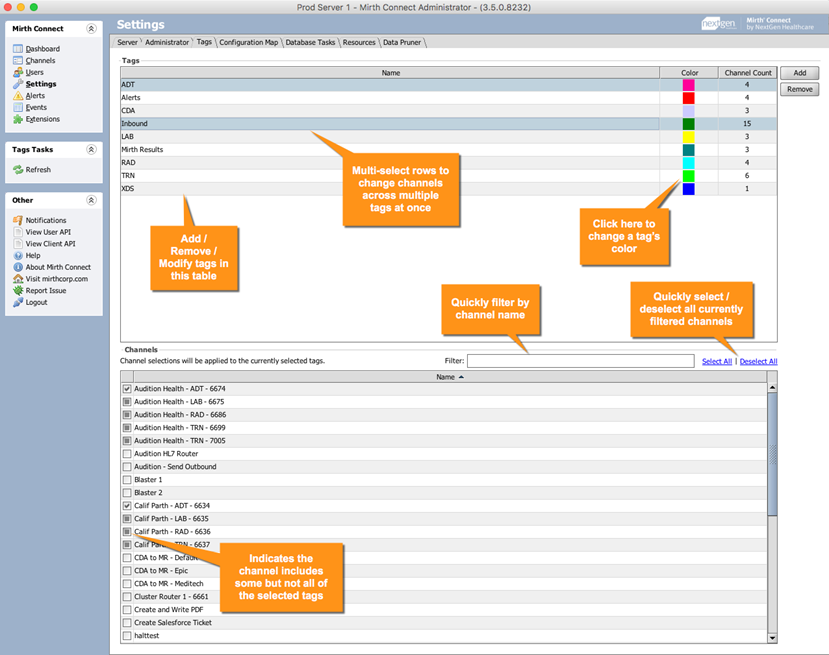Toggle Audition Health - RAD - 6686 checkbox
This screenshot has height=655, width=829.
(x=127, y=414)
